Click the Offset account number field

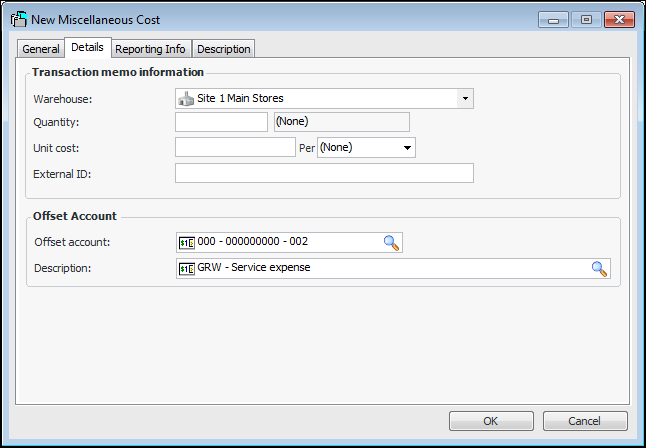[288, 242]
